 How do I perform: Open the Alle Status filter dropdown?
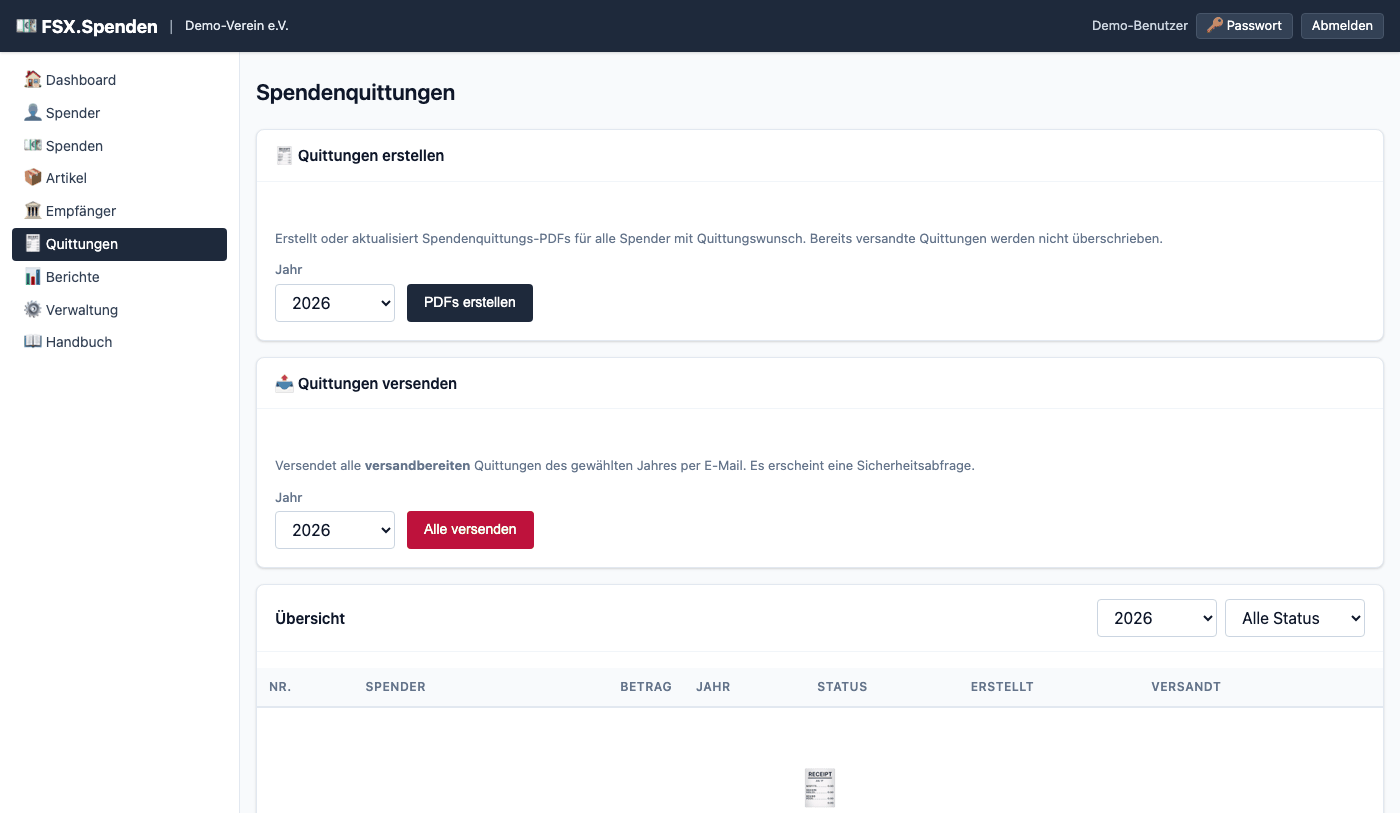click(1295, 618)
